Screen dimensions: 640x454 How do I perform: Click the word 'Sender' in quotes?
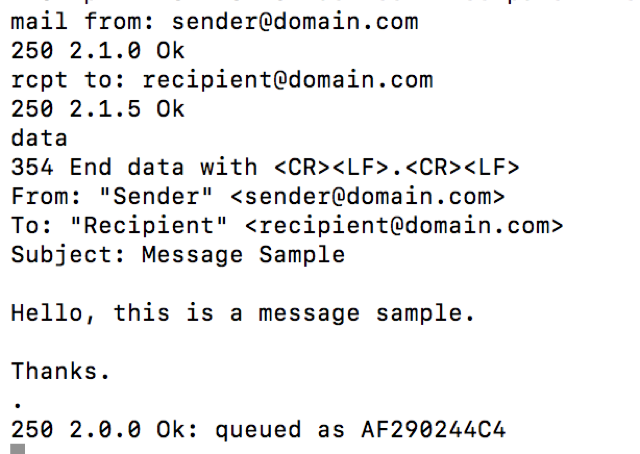tap(156, 196)
